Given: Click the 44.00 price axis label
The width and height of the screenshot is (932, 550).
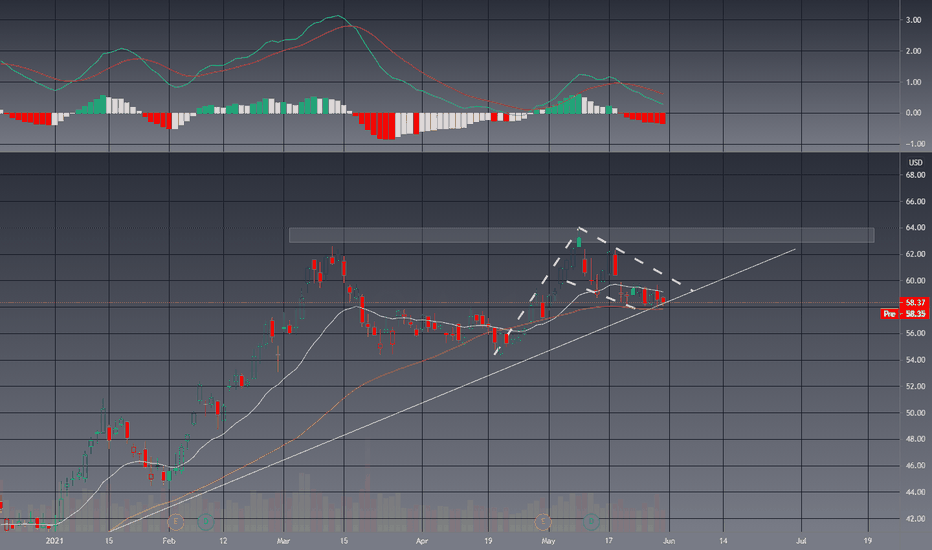Looking at the screenshot, I should coord(915,492).
